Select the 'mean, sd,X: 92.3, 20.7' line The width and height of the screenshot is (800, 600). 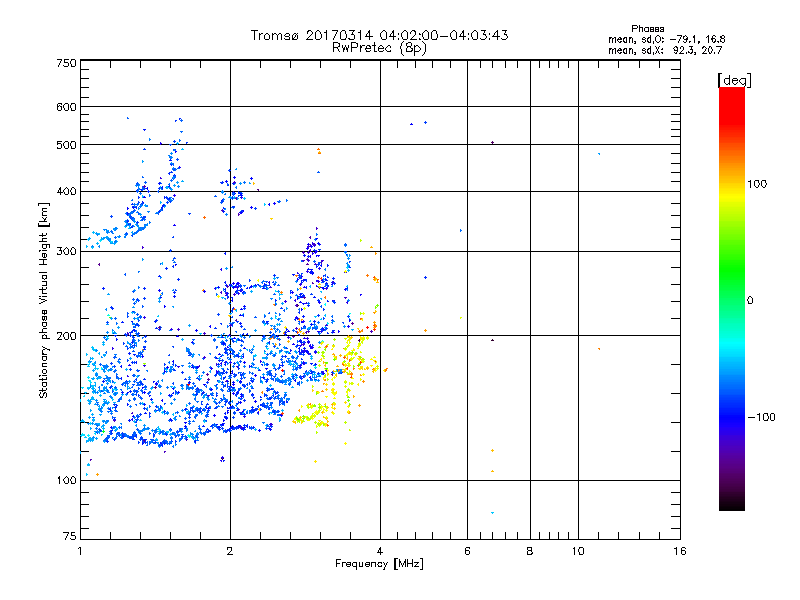pyautogui.click(x=665, y=50)
